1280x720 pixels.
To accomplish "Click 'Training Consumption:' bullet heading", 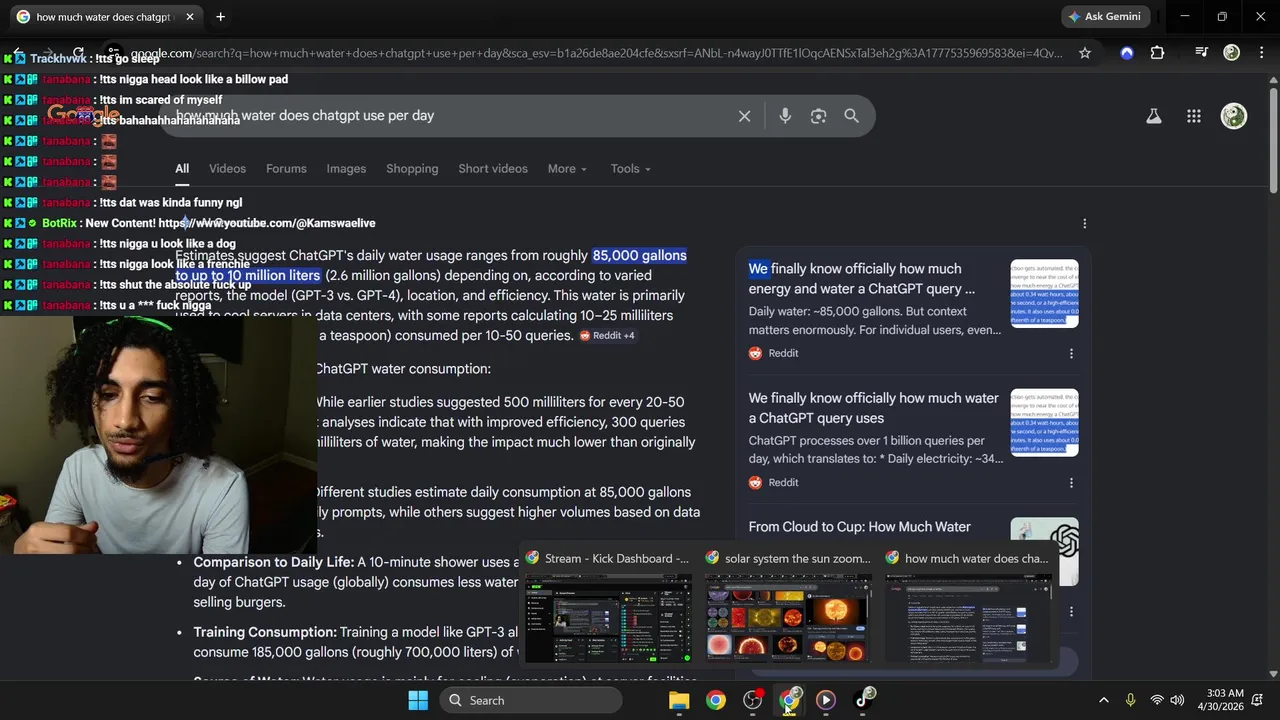I will [x=265, y=632].
